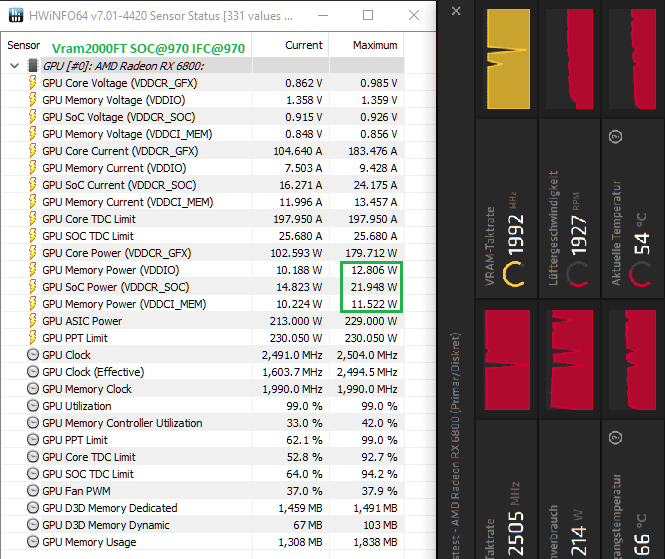Screen dimensions: 665x559
Task: Click clock icon of GPU D3D Memory Dedicated
Action: 33,508
